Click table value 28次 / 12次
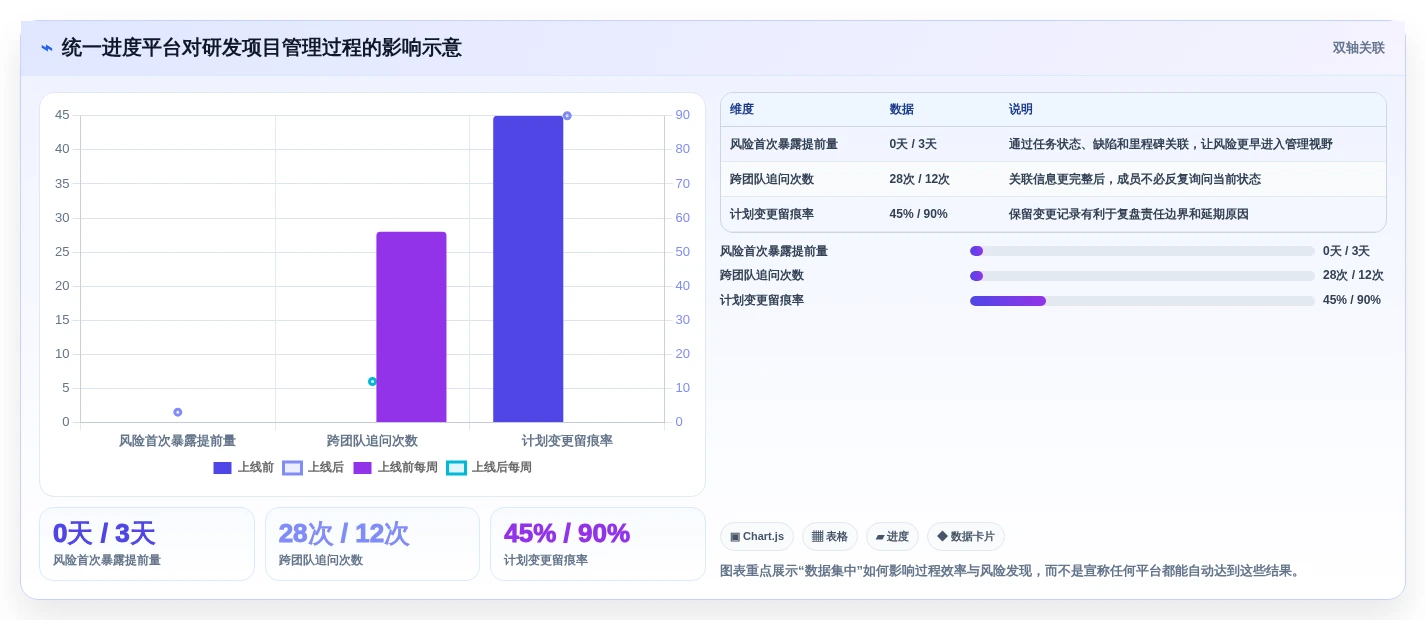This screenshot has height=620, width=1426. point(919,180)
